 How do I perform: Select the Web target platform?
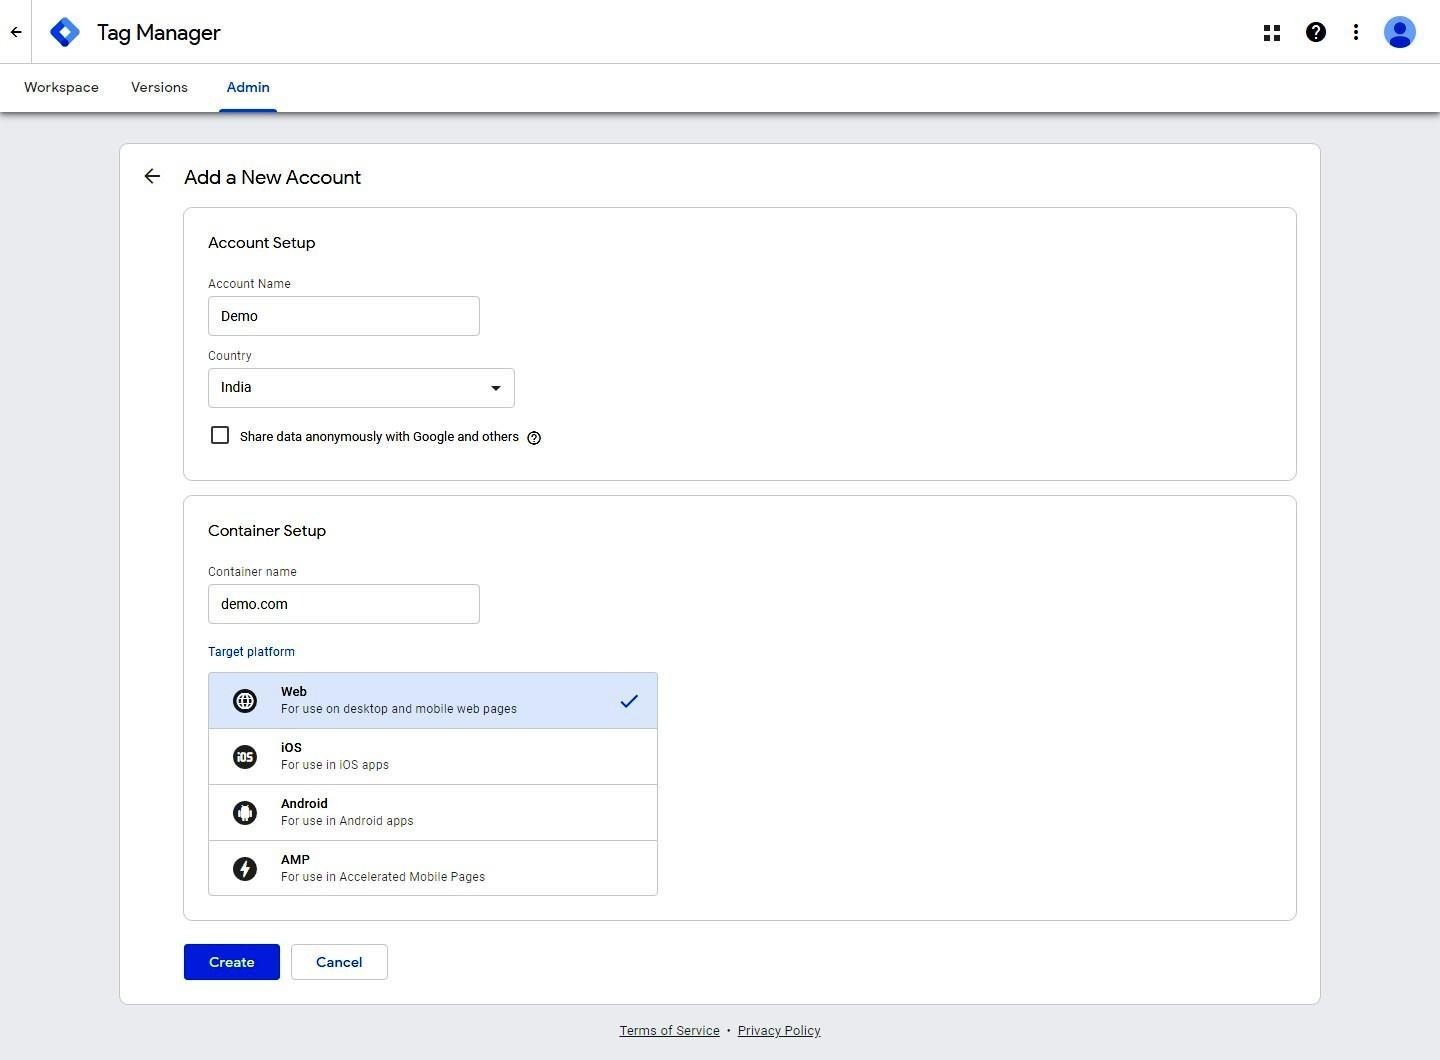(x=432, y=700)
